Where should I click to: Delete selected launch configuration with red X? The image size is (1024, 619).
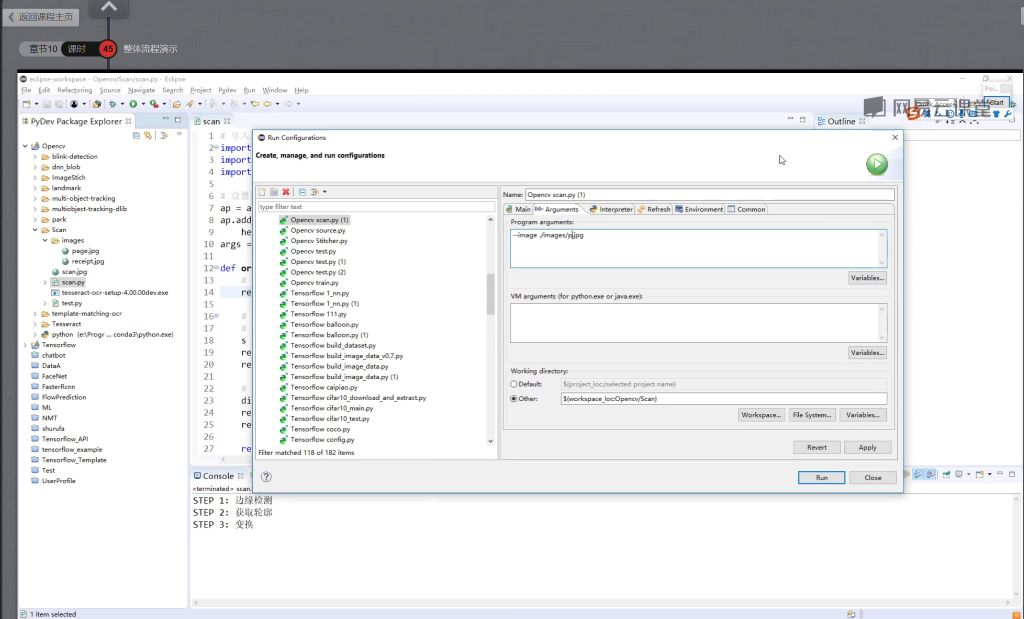285,192
